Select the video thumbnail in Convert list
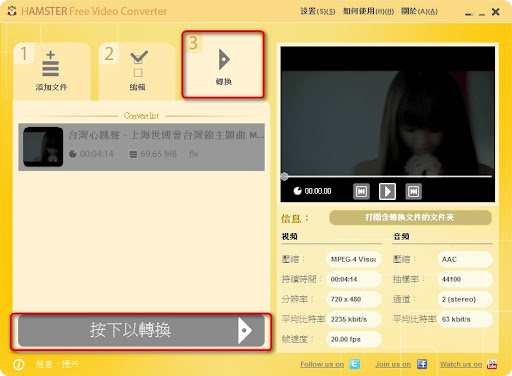Screen dimensions: 512x376 pos(43,147)
